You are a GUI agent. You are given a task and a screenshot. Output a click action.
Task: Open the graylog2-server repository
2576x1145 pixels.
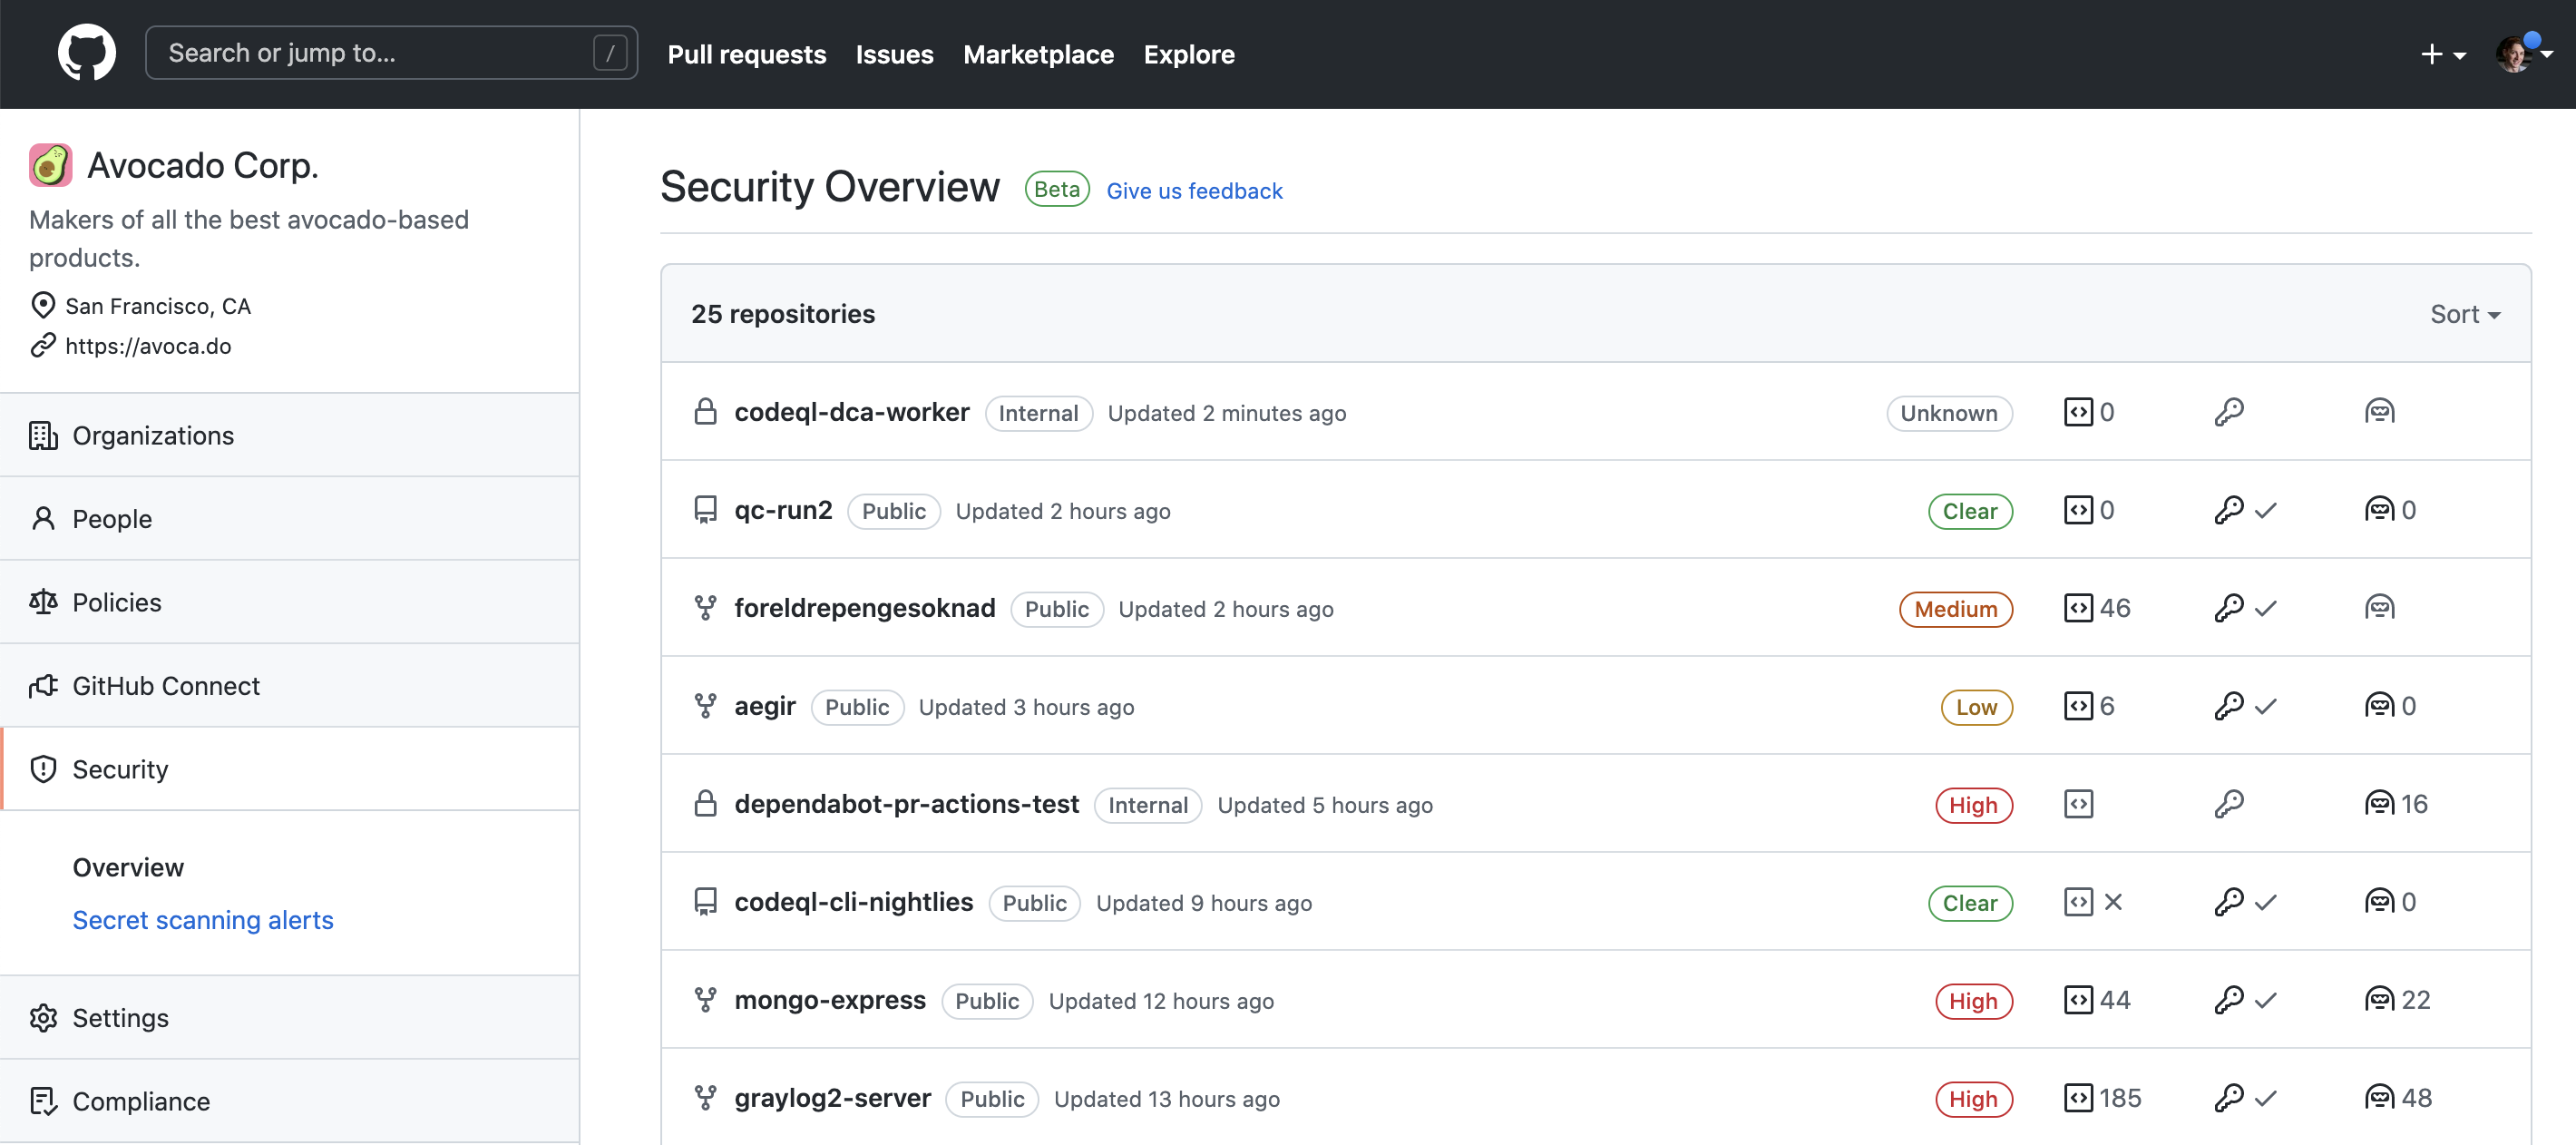(832, 1098)
